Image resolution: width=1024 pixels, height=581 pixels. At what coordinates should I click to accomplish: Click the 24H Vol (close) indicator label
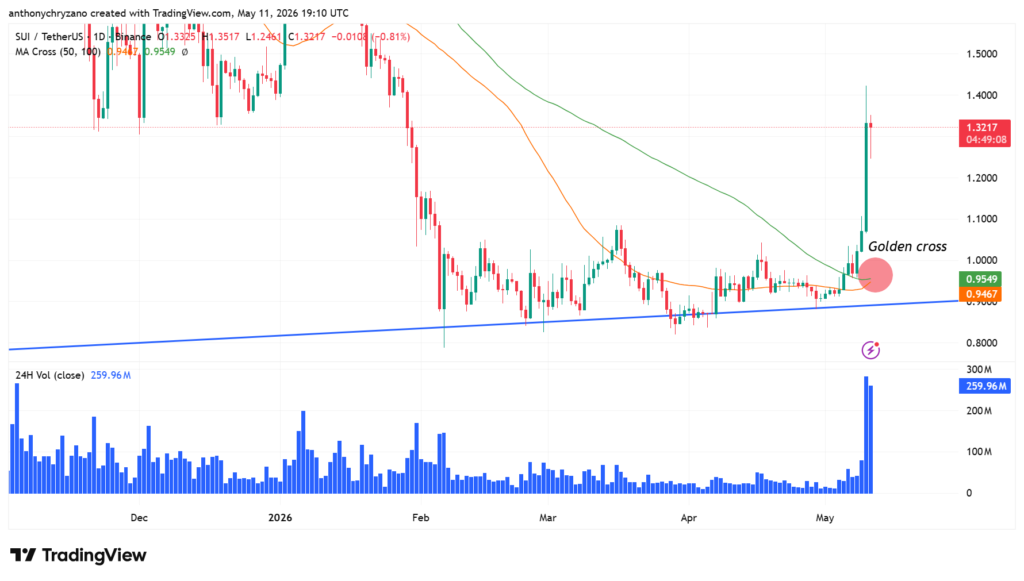[x=50, y=375]
